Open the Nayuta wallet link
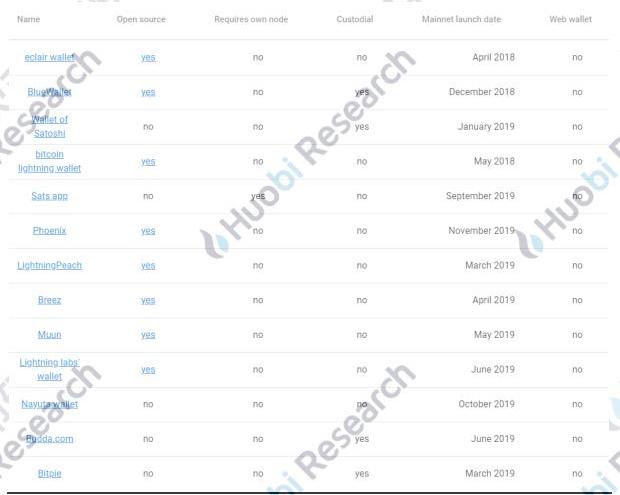This screenshot has height=495, width=620. (49, 404)
